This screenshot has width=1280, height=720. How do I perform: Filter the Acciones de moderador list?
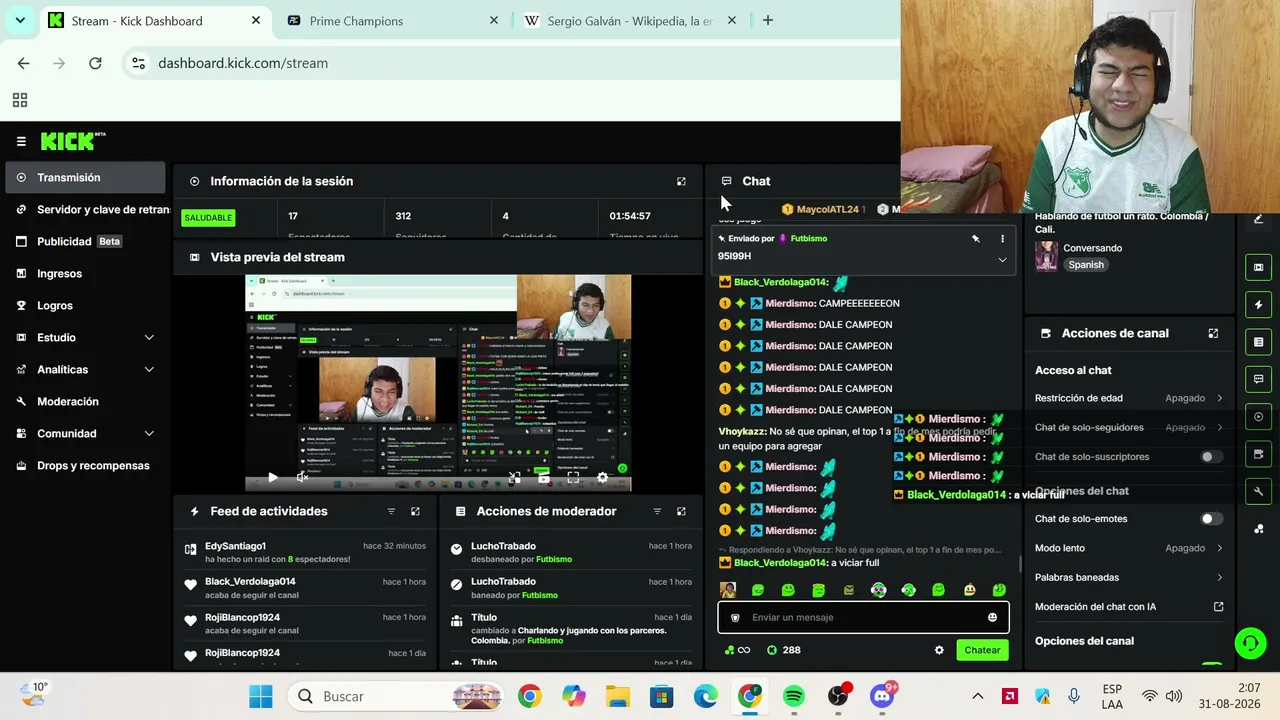(x=657, y=511)
